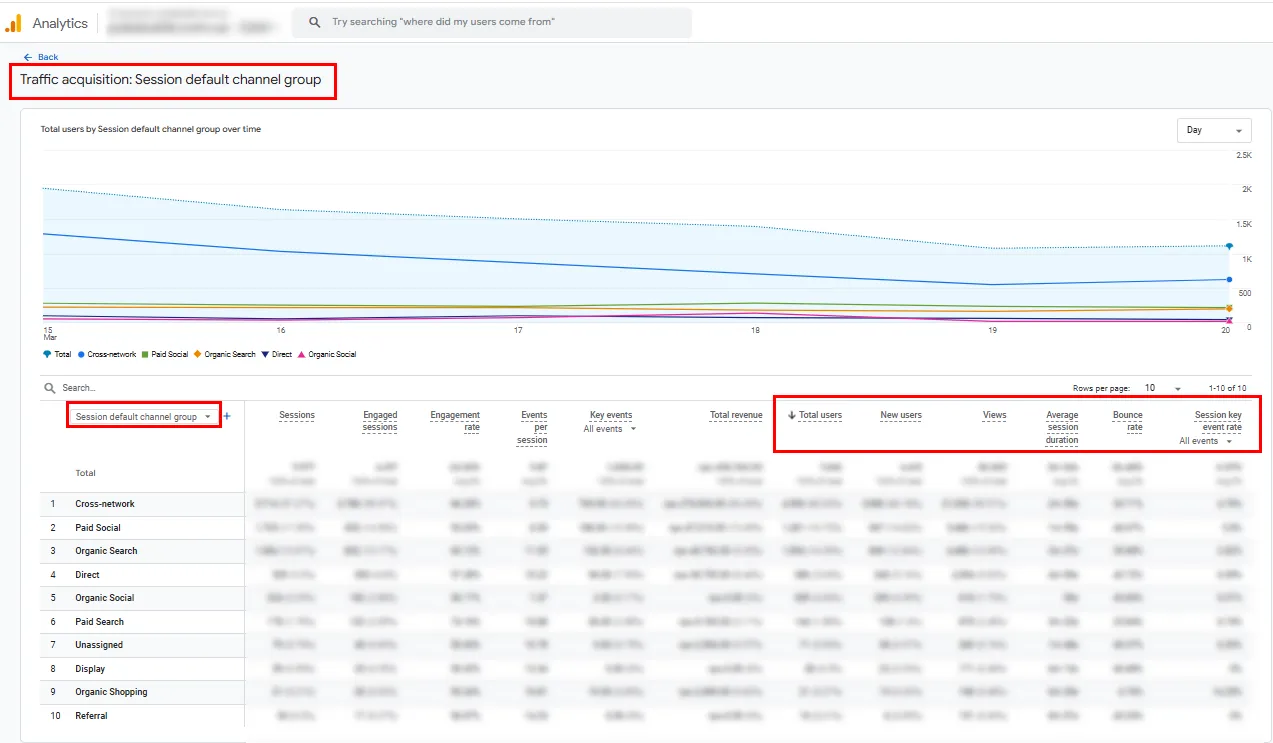Click the magnifier icon in the top search bar

[313, 21]
